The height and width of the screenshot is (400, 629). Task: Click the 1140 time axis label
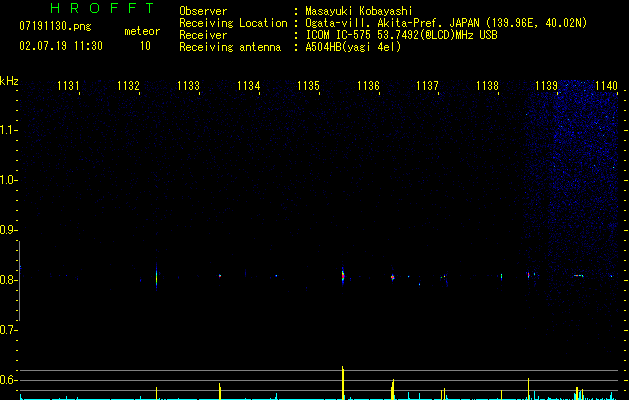tap(607, 86)
